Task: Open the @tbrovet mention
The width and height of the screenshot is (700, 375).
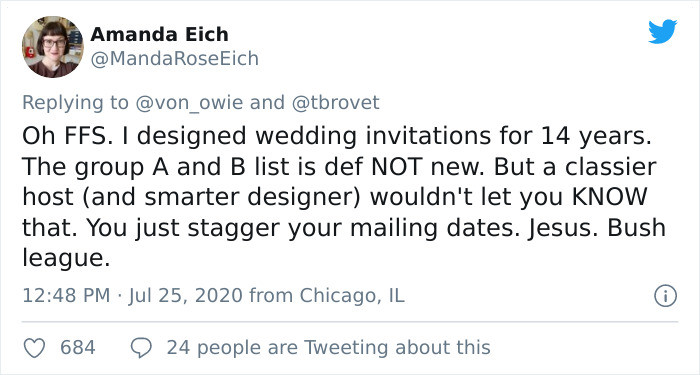Action: pos(335,103)
